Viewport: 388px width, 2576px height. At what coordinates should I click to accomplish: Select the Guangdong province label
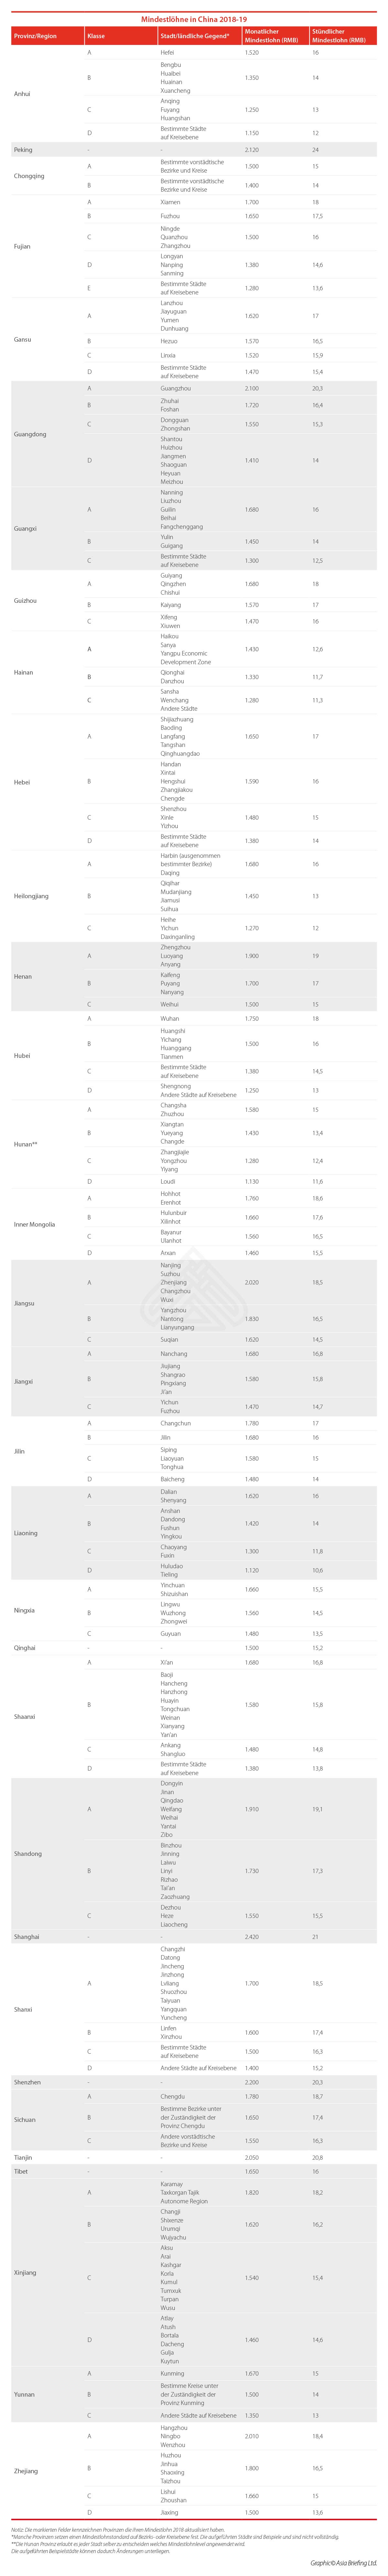pos(30,434)
